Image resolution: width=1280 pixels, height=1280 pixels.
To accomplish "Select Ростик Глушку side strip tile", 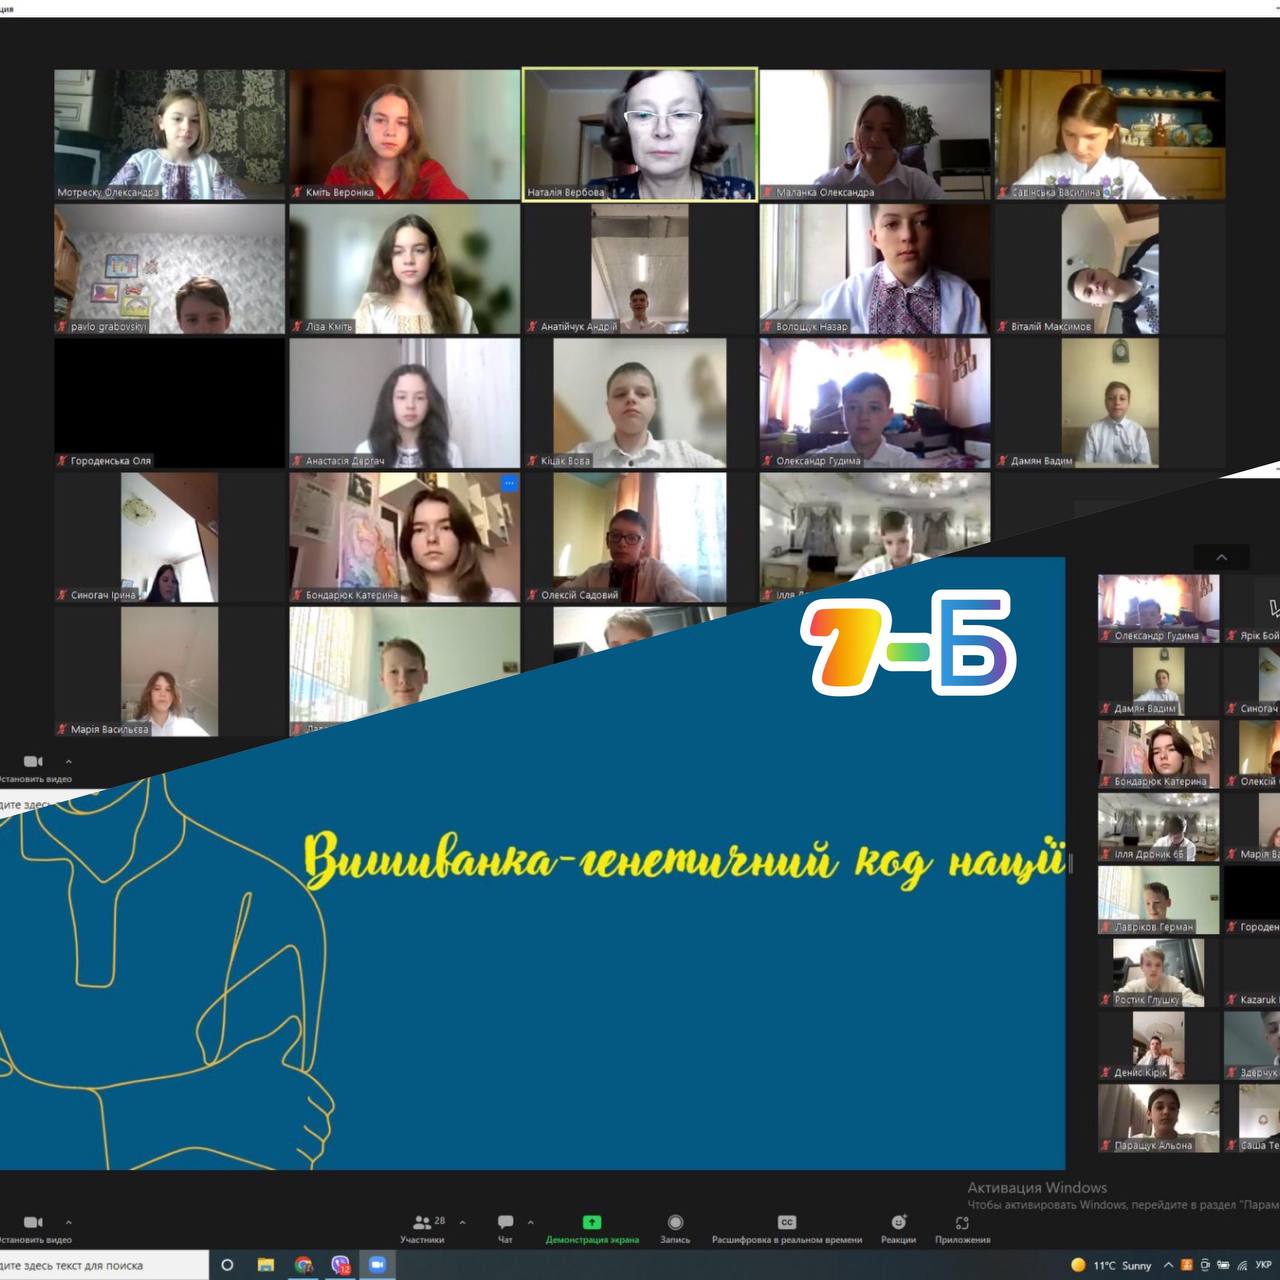I will pos(1159,973).
